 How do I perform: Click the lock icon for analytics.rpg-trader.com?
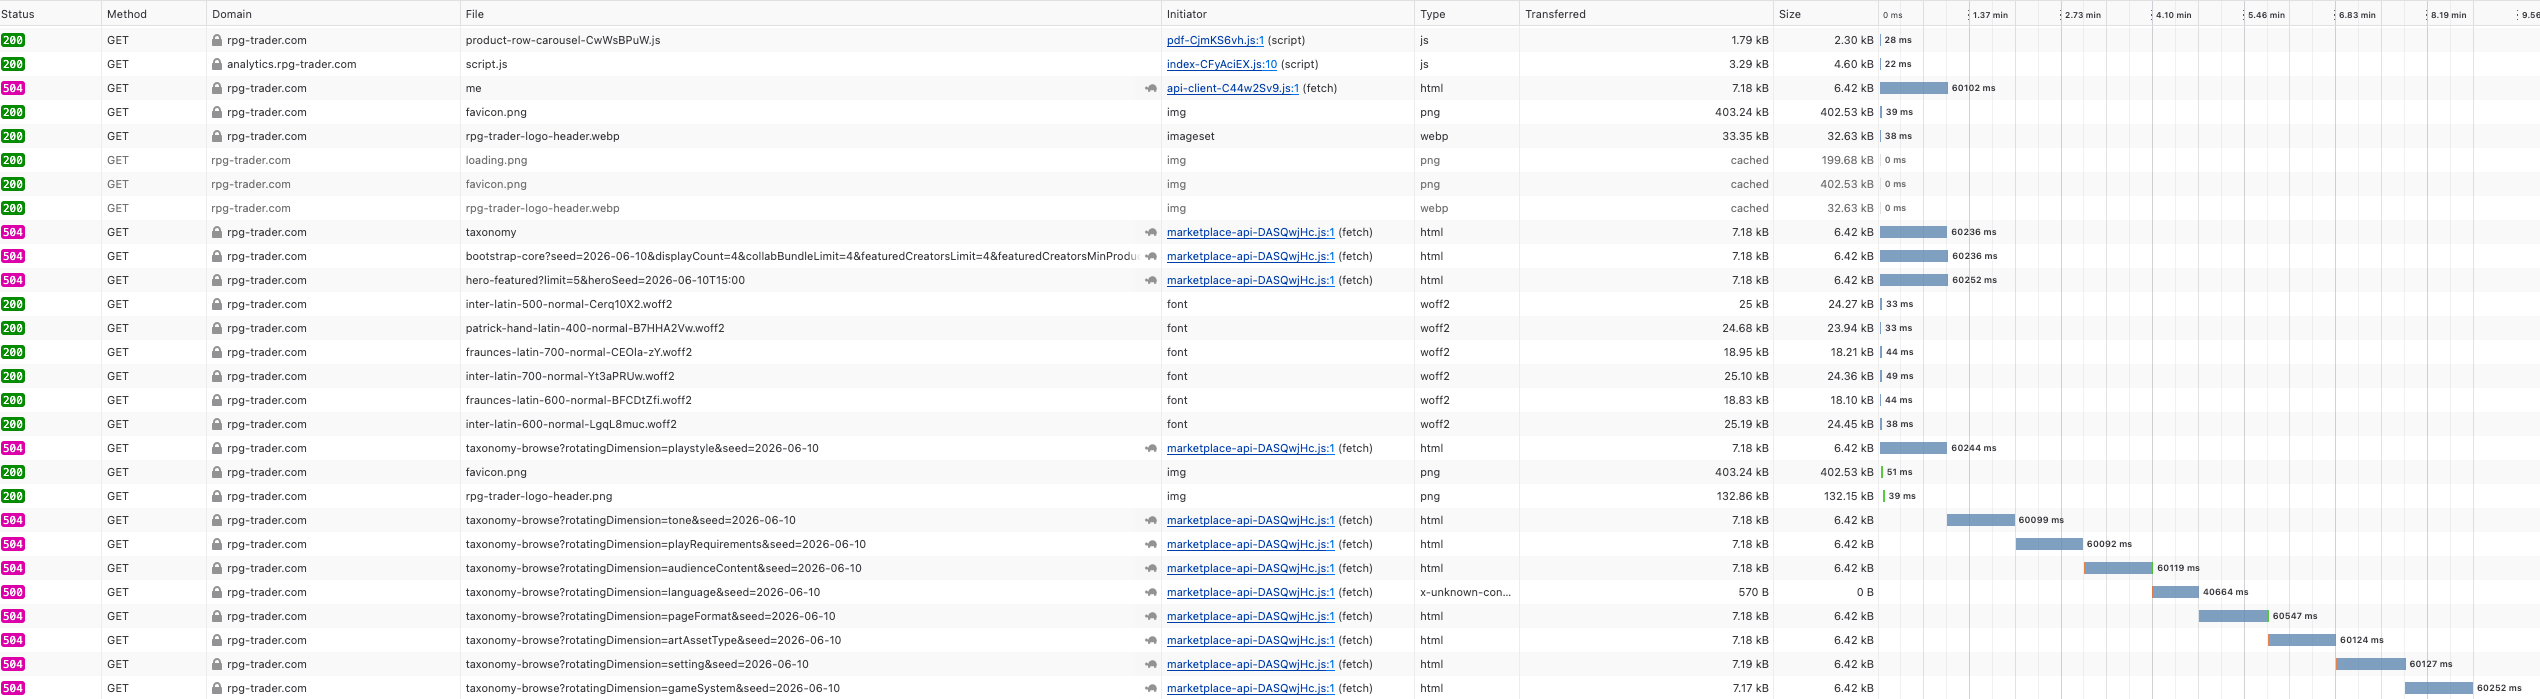(x=217, y=64)
